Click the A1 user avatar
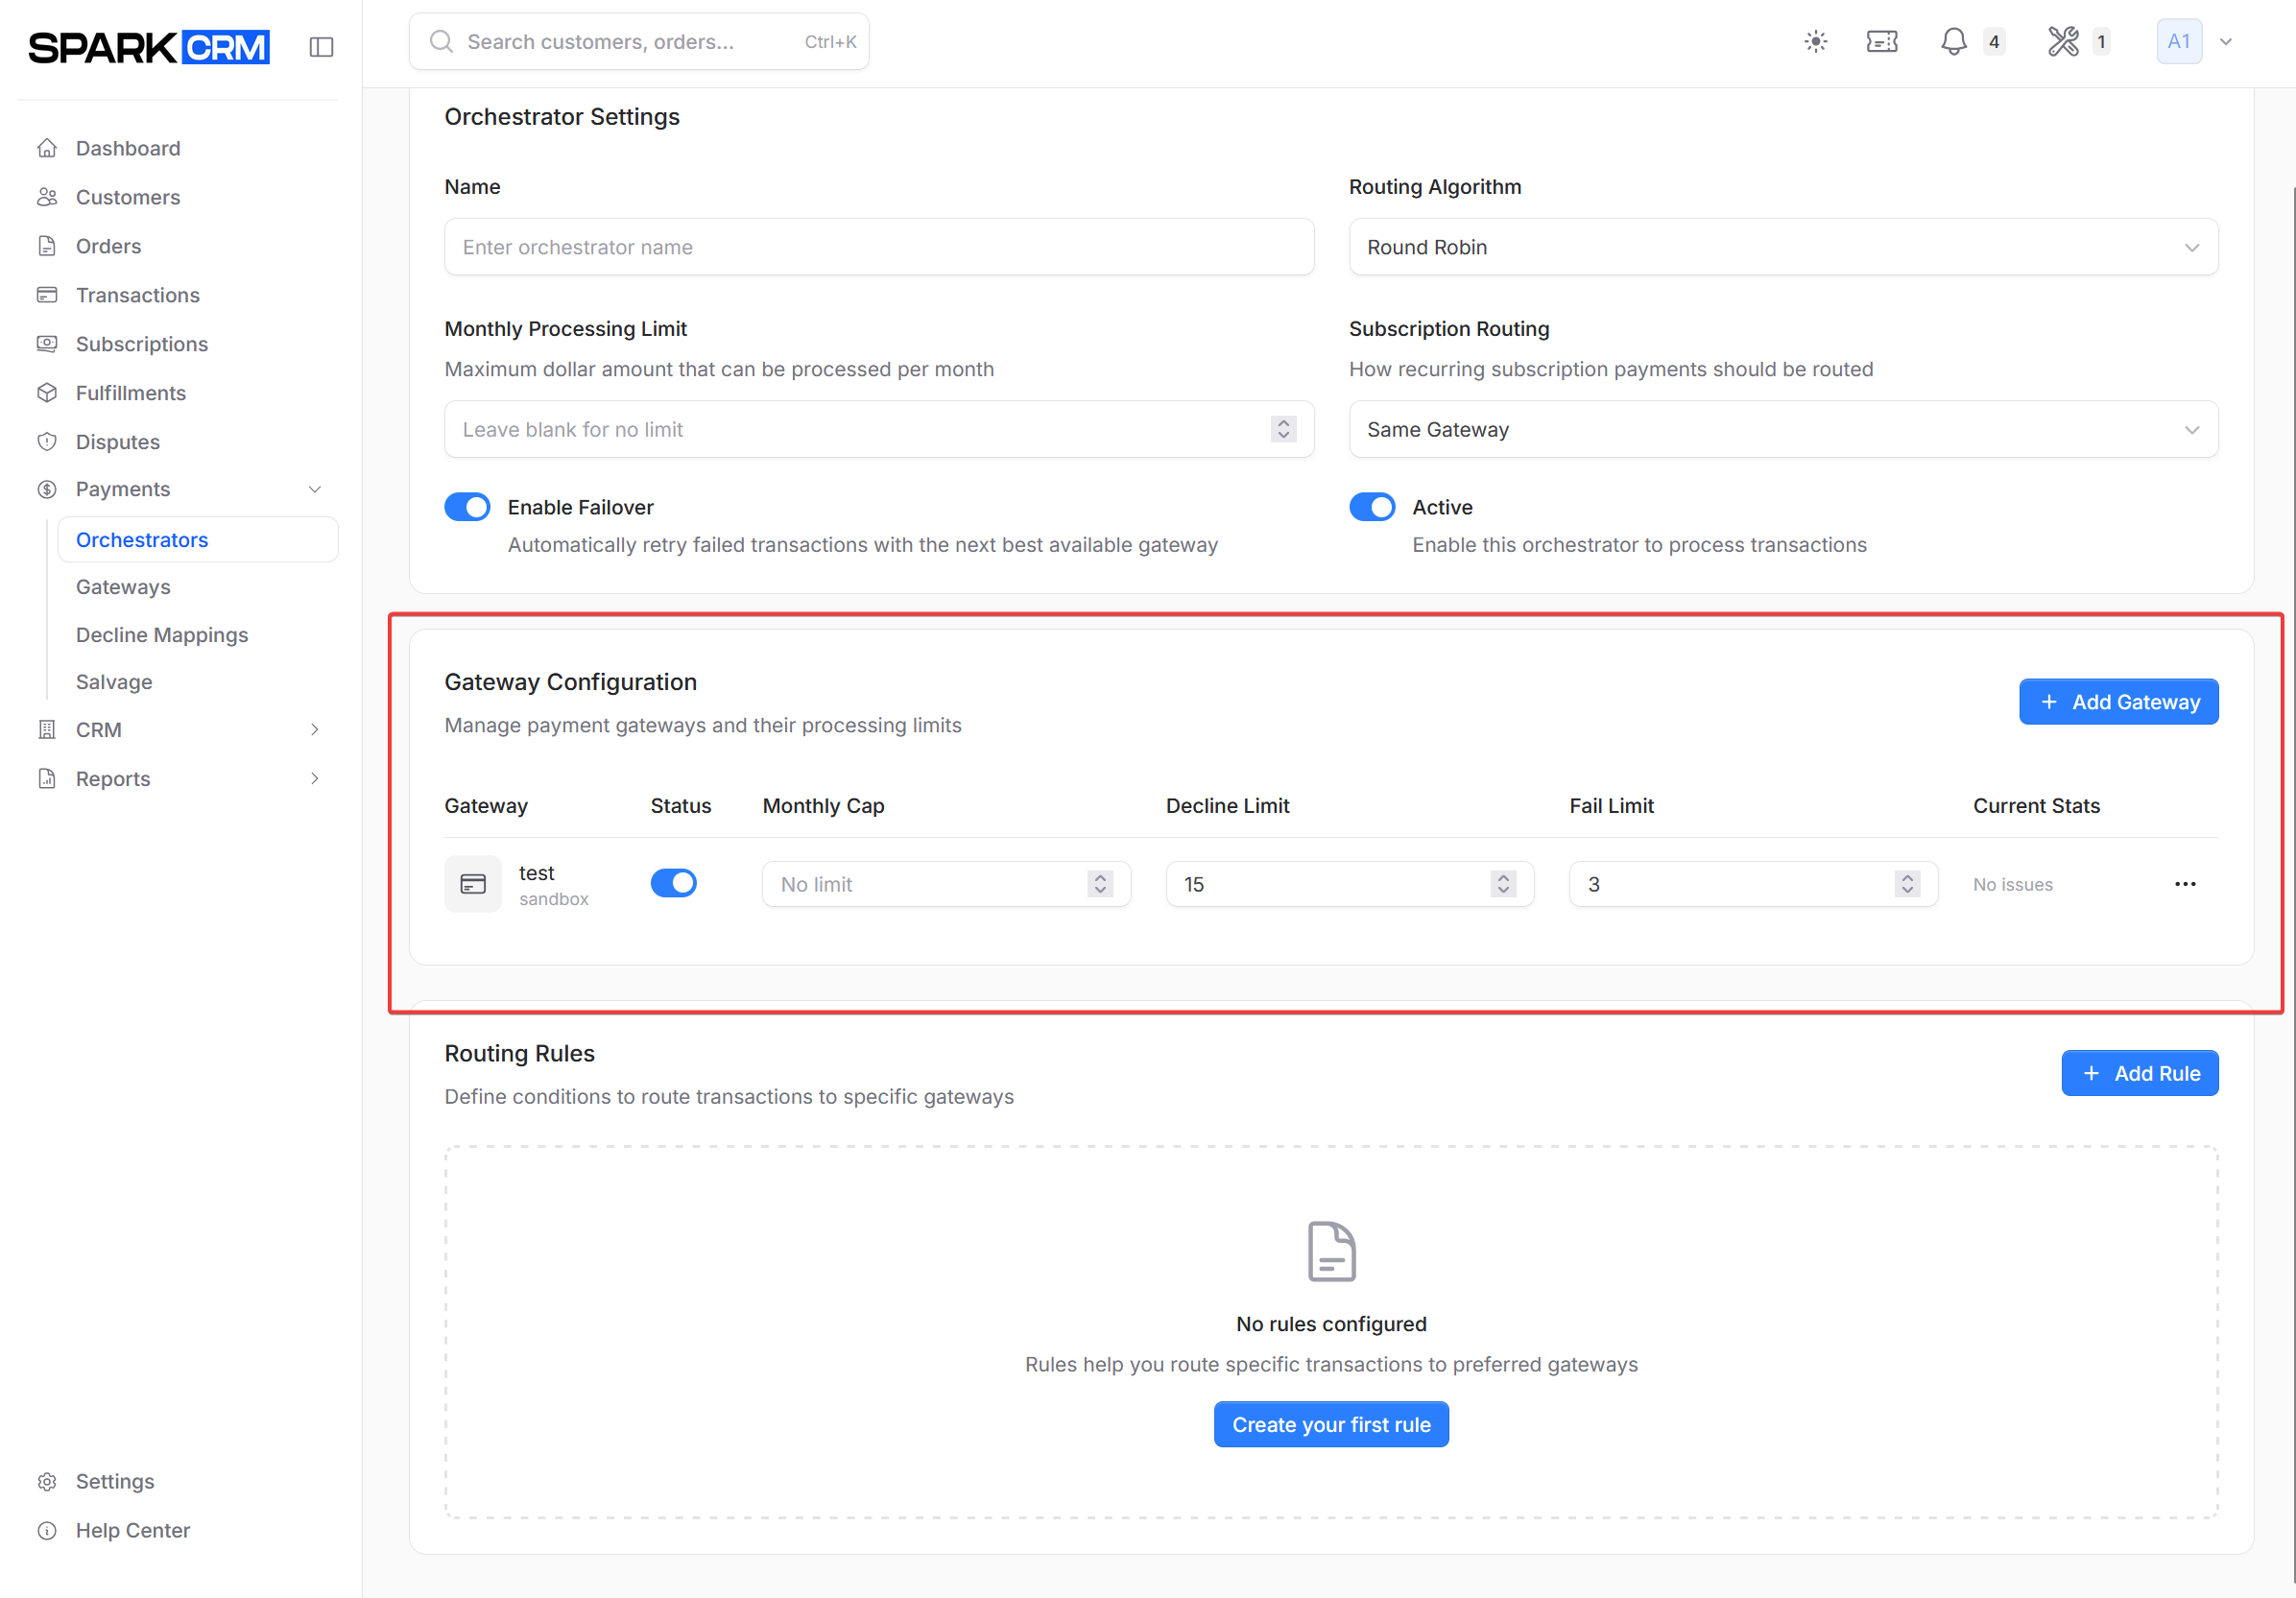This screenshot has height=1598, width=2296. pyautogui.click(x=2179, y=41)
